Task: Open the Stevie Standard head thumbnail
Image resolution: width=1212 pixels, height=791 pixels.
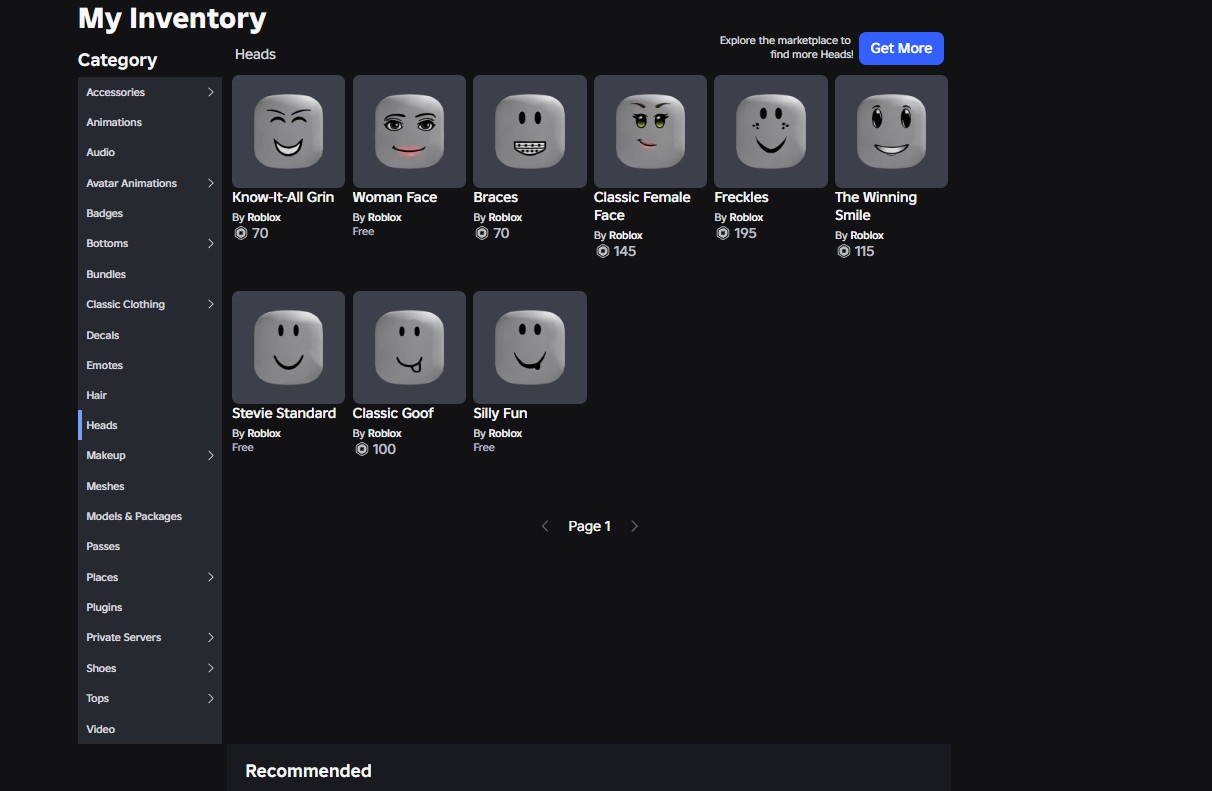Action: (288, 347)
